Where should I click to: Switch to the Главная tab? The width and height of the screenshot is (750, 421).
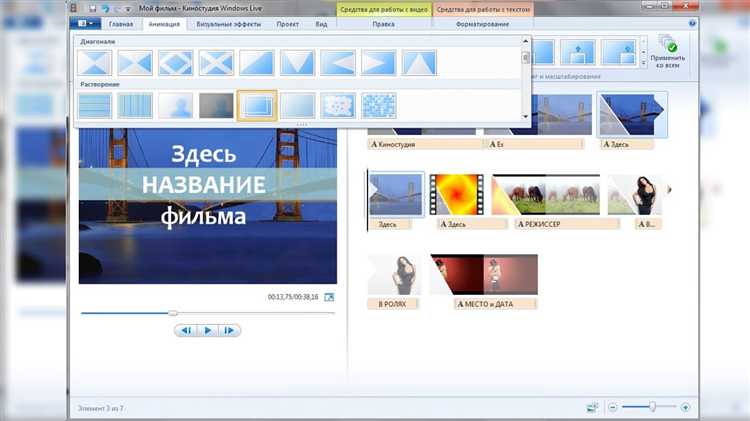click(x=121, y=22)
